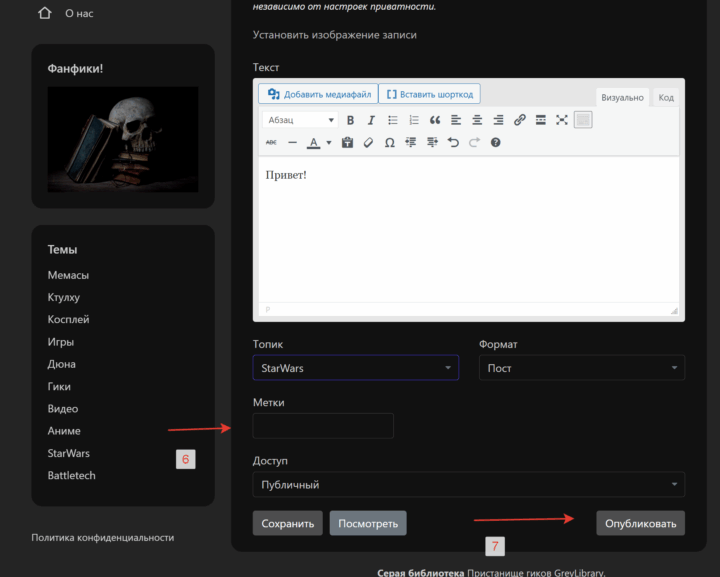Open the Абзац paragraph format dropdown
This screenshot has height=577, width=720.
click(300, 120)
